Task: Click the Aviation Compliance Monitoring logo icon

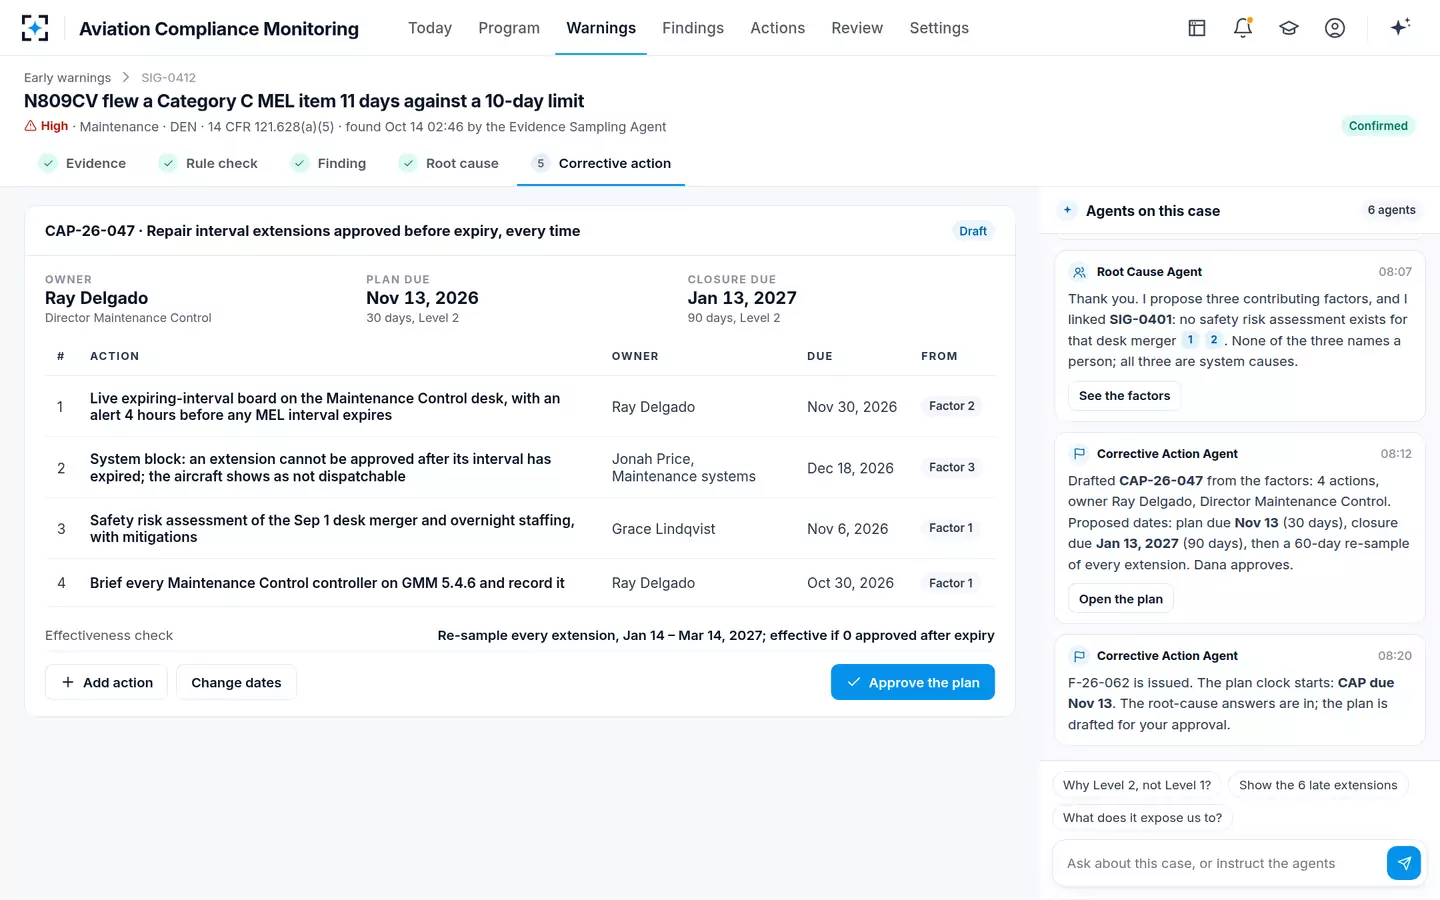Action: [x=35, y=28]
